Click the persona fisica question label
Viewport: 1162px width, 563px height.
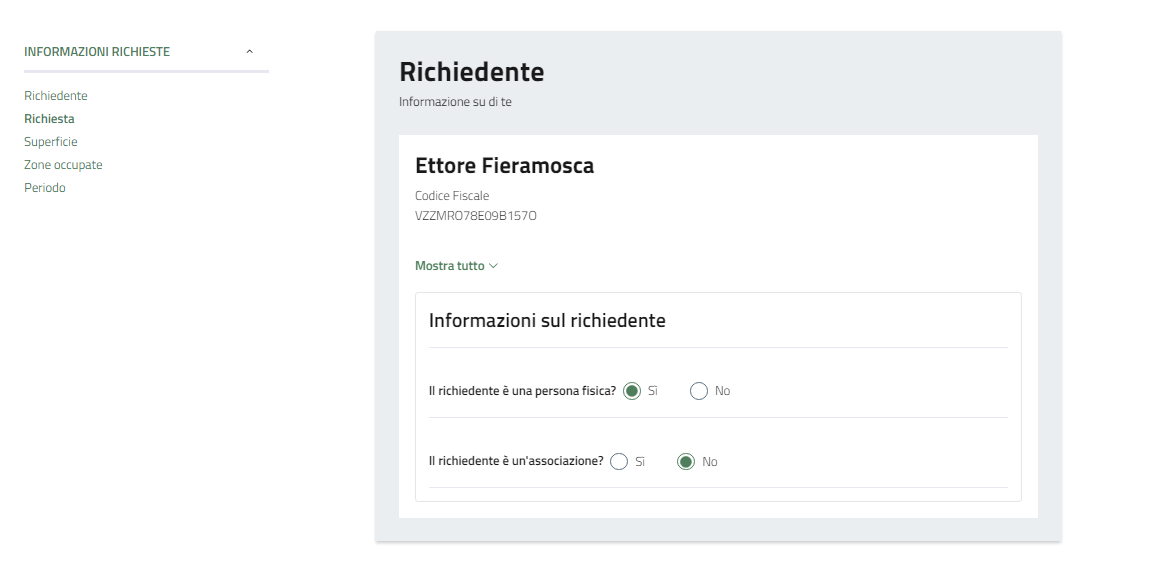pos(522,391)
